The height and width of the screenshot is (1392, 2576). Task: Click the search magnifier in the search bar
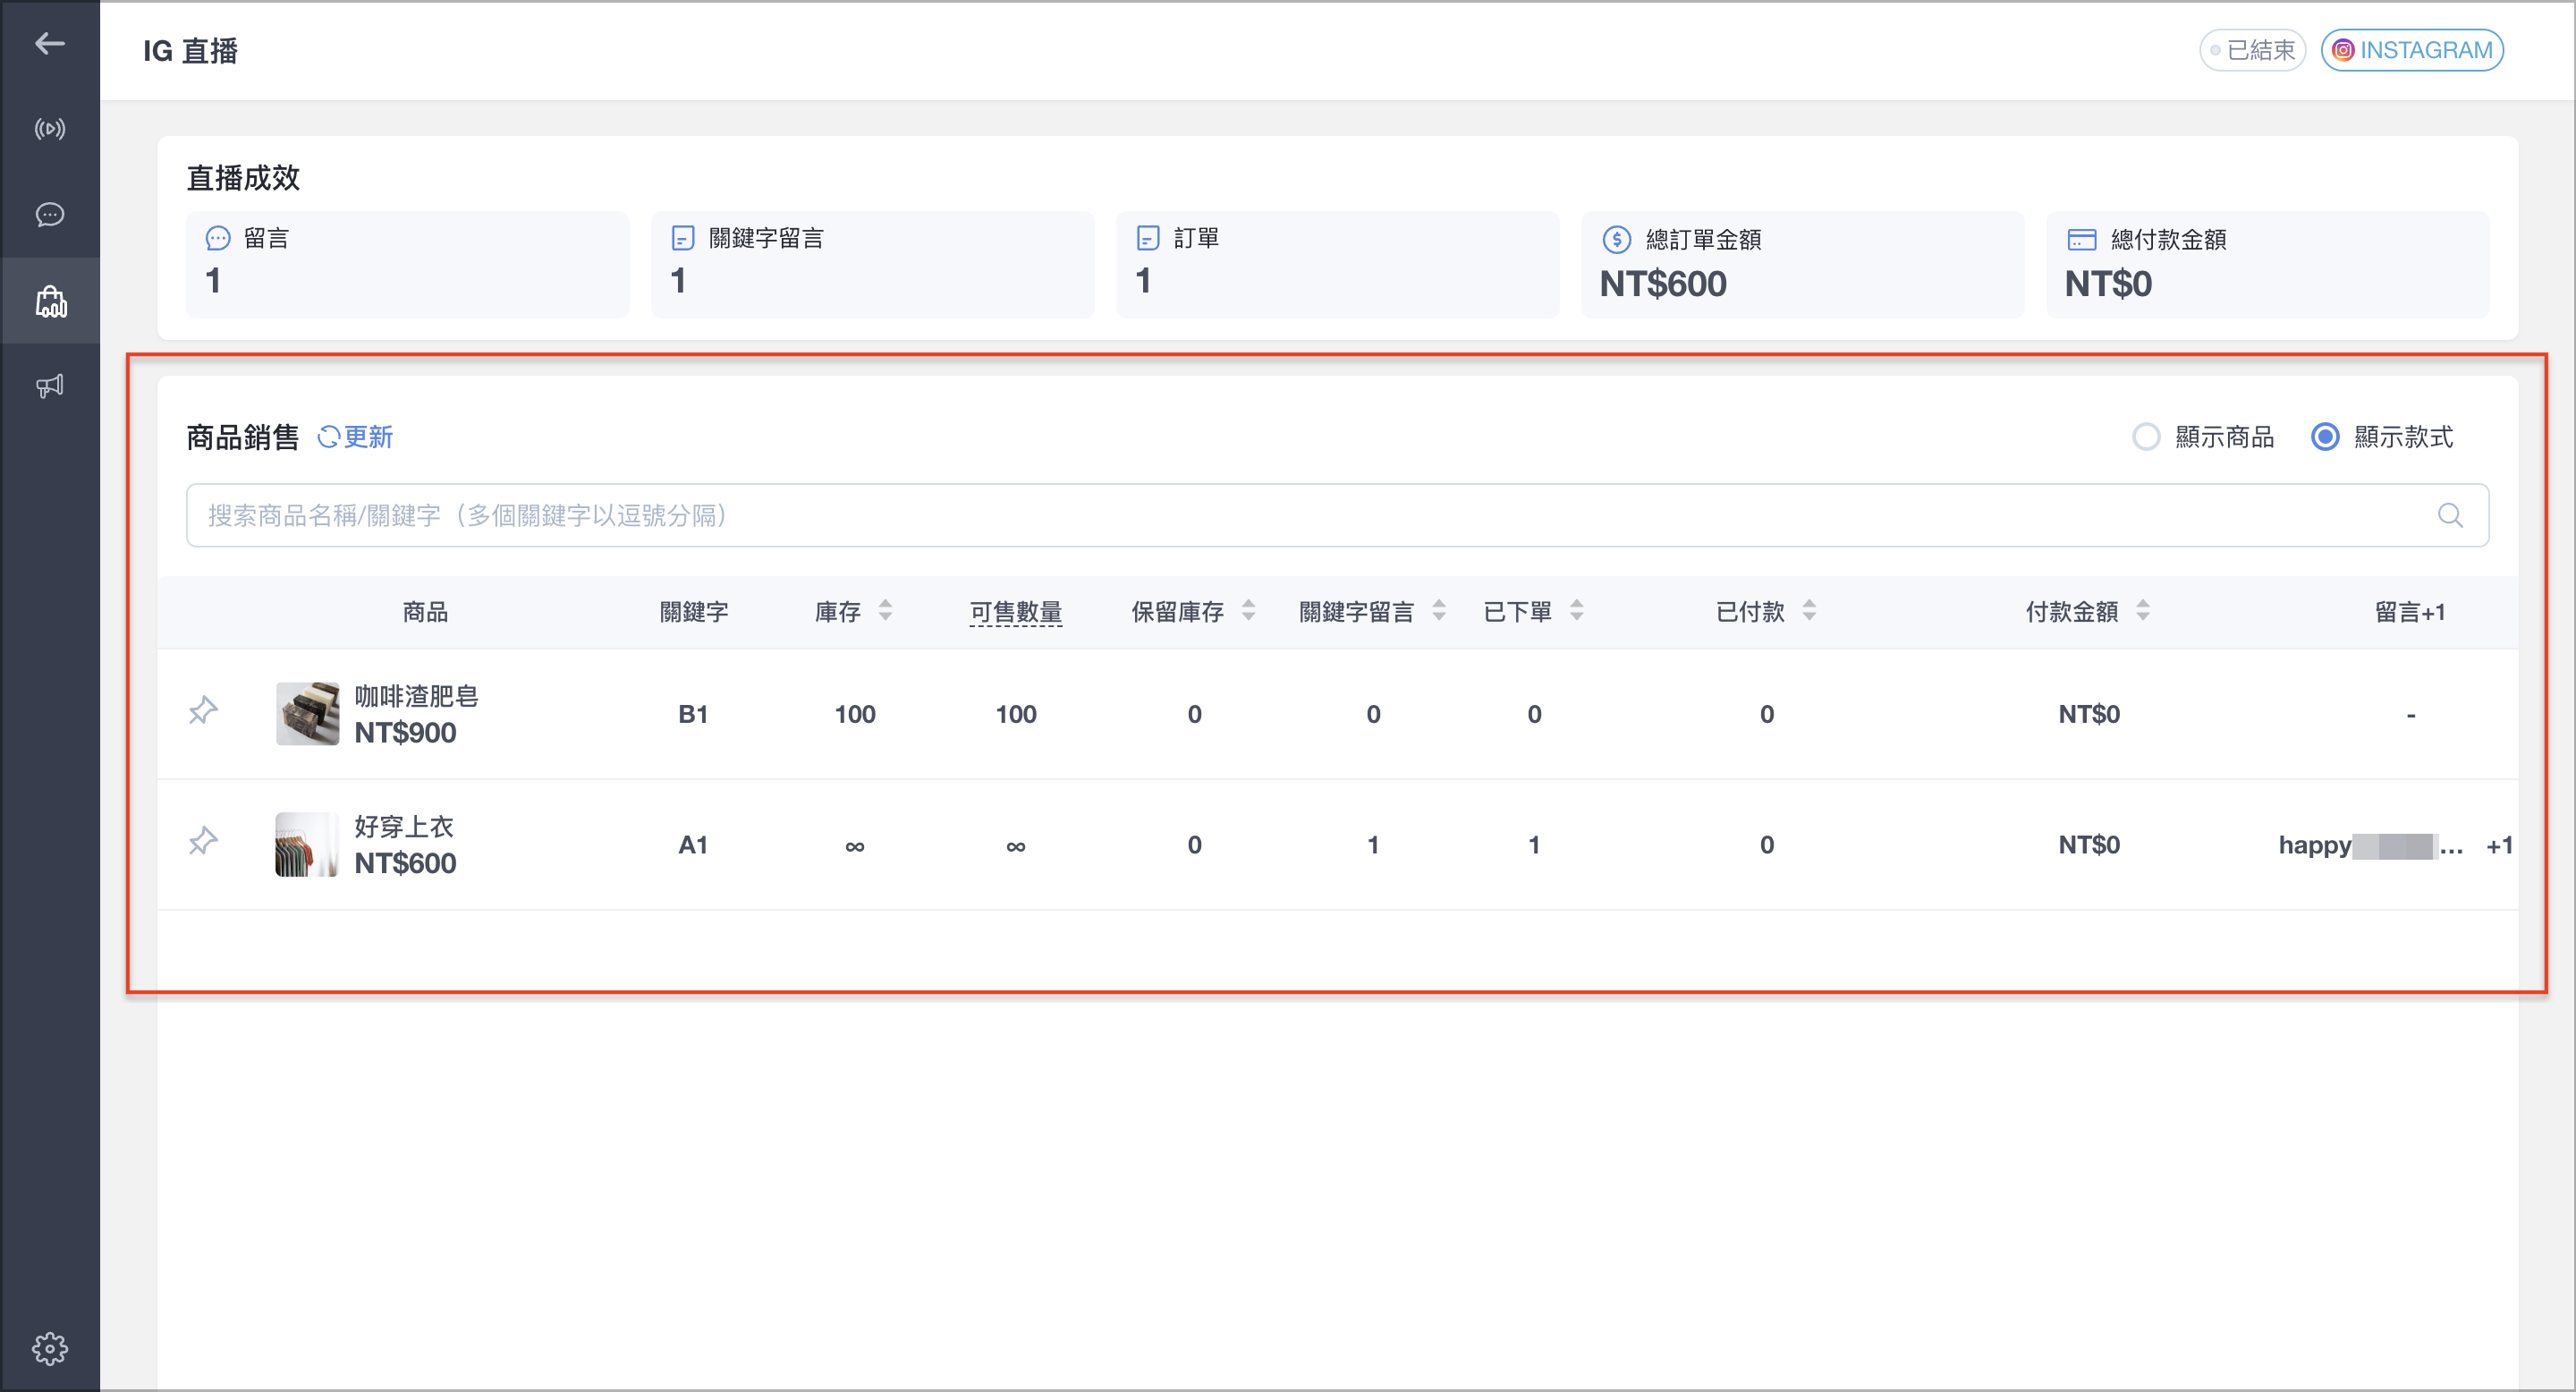click(x=2450, y=515)
